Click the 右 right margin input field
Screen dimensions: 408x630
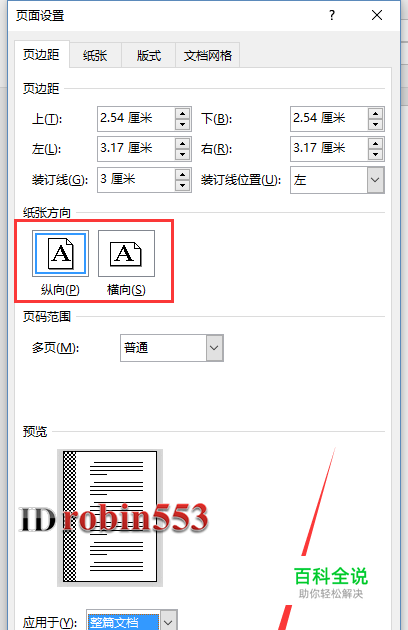click(x=329, y=149)
